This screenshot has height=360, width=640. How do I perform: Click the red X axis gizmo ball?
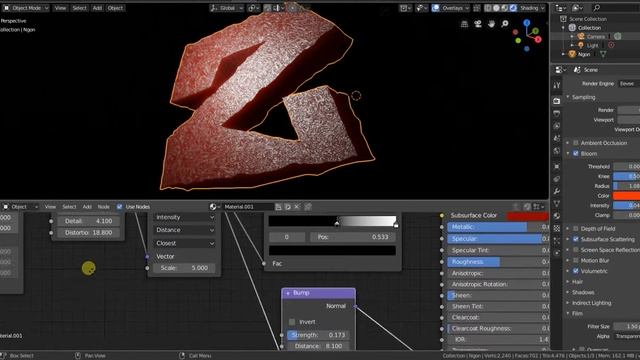pos(538,40)
